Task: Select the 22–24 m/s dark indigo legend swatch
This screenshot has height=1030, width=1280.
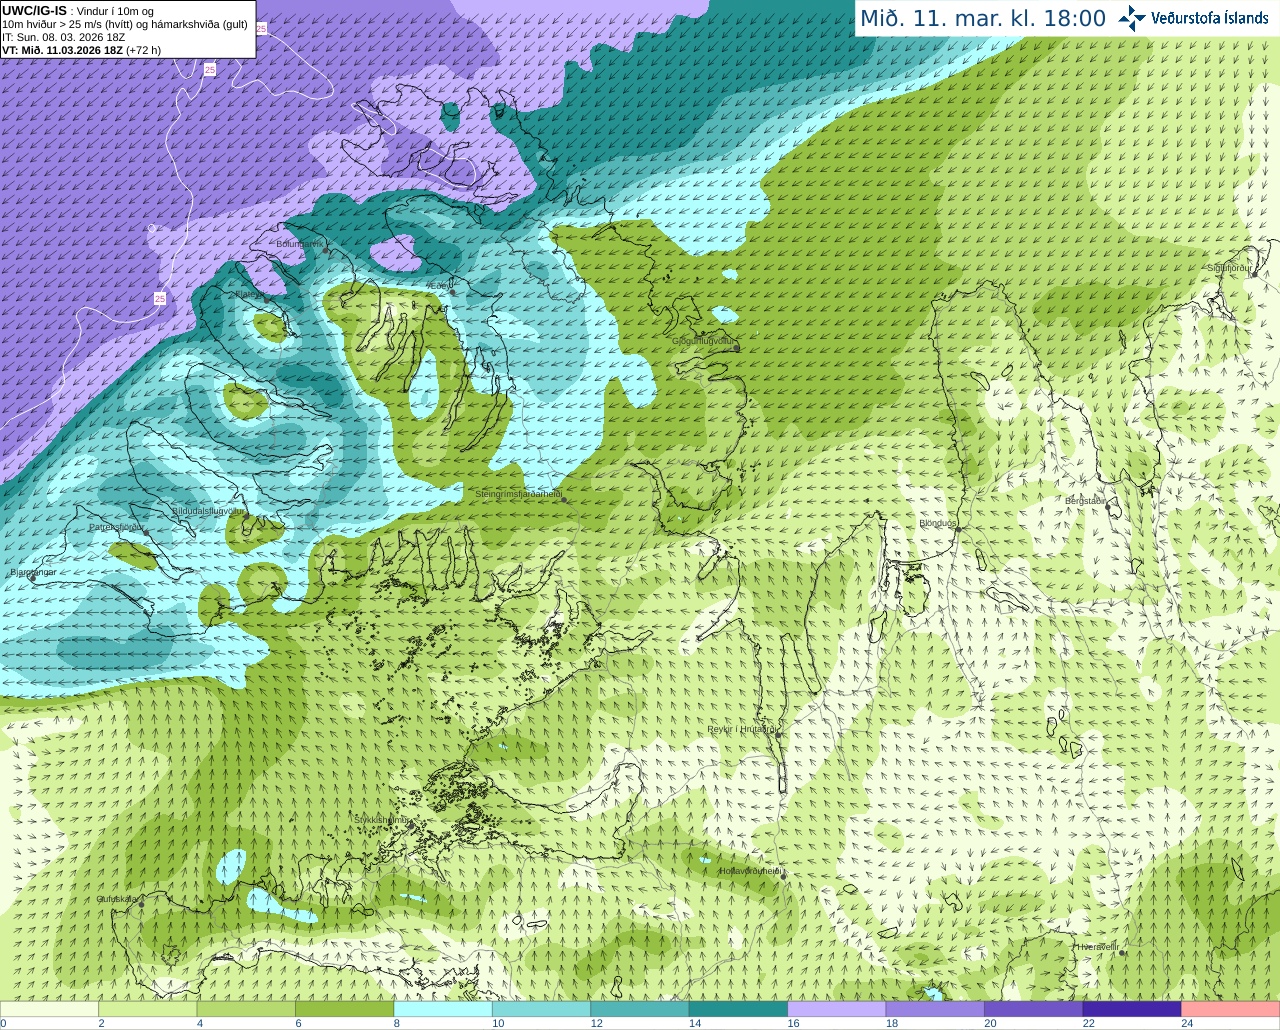Action: click(1132, 1009)
